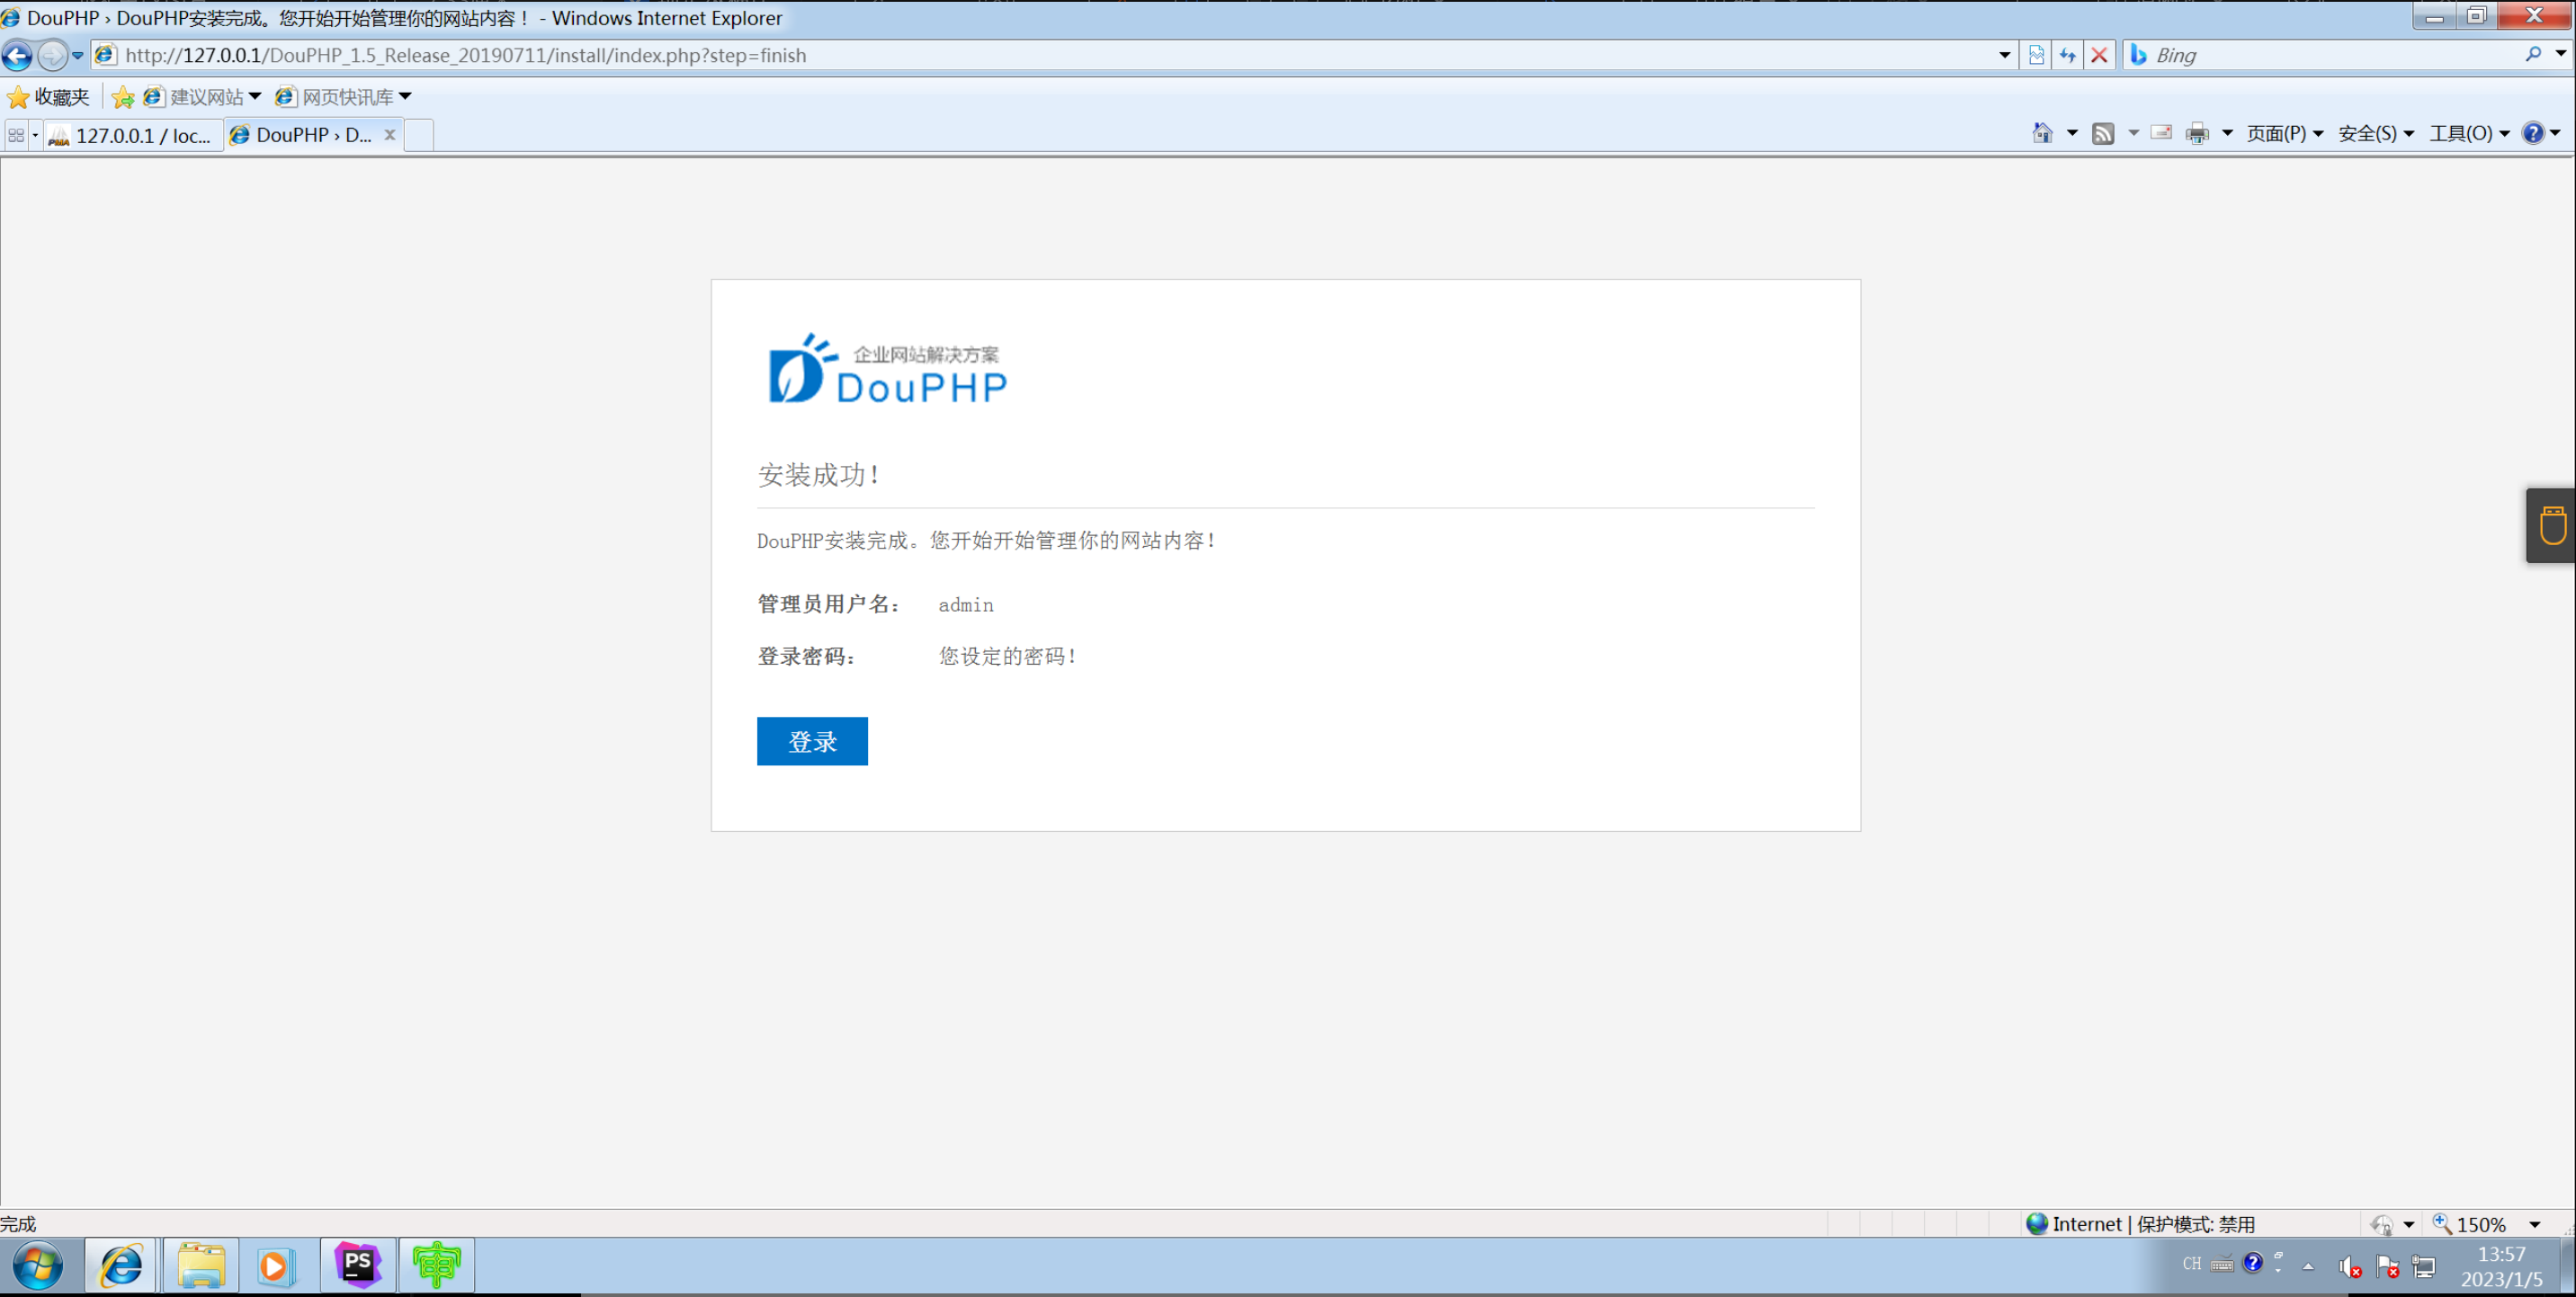The width and height of the screenshot is (2576, 1297).
Task: Open the 网页快讯库 web slice gallery
Action: (x=344, y=97)
